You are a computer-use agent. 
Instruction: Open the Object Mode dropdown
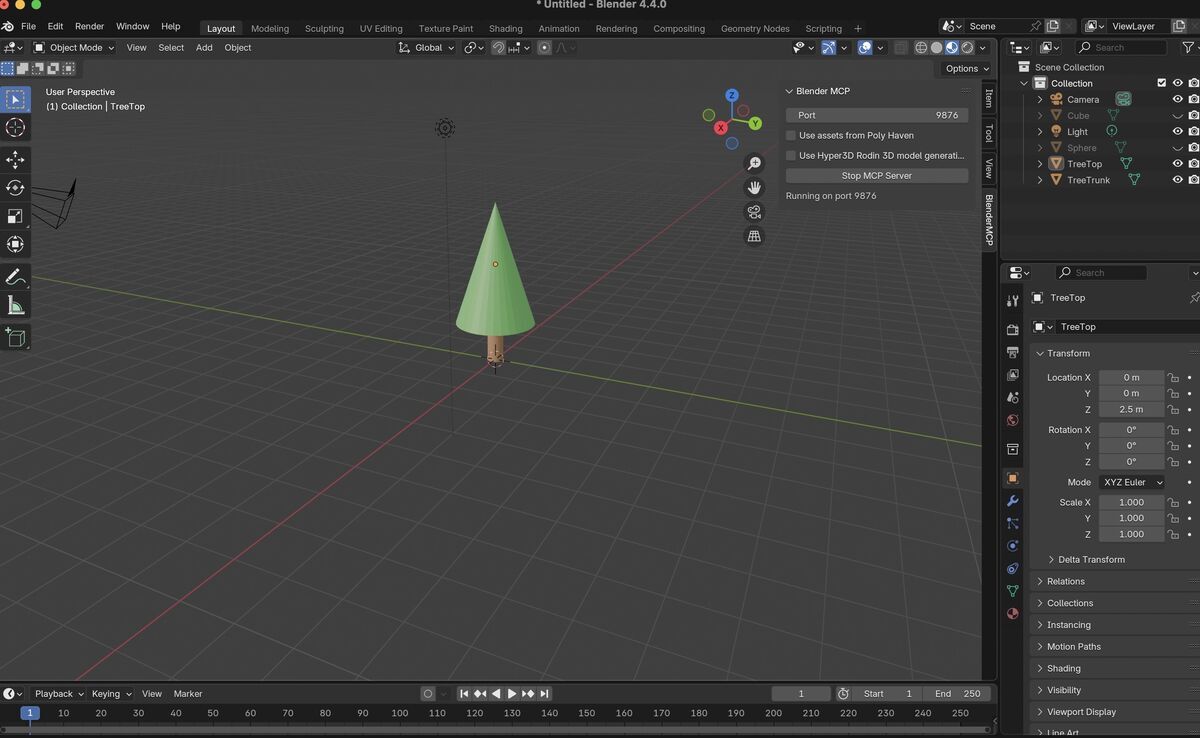coord(74,47)
